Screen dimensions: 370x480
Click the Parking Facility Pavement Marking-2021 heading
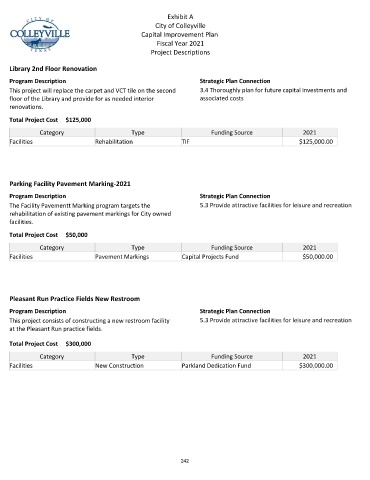point(70,184)
